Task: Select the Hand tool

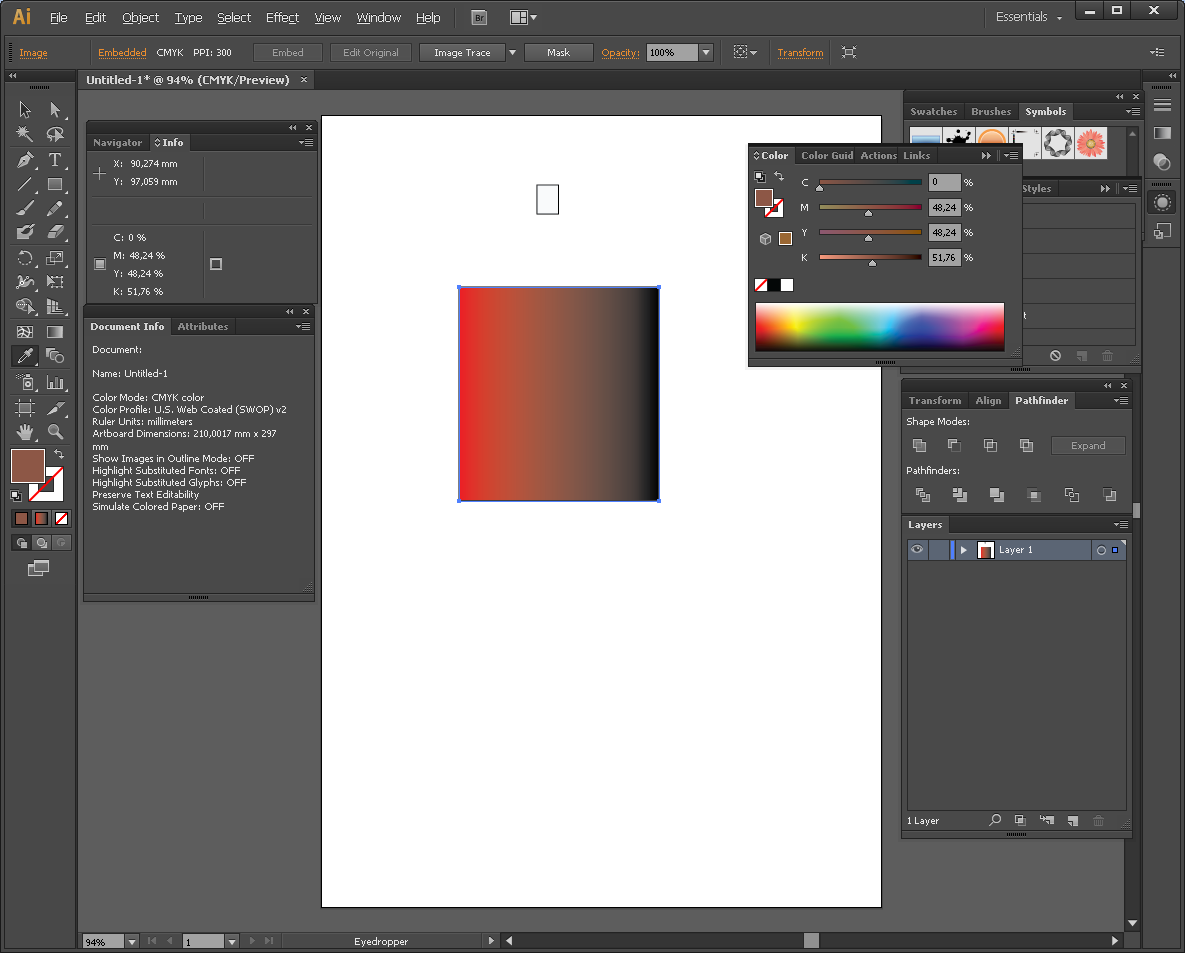Action: (x=25, y=432)
